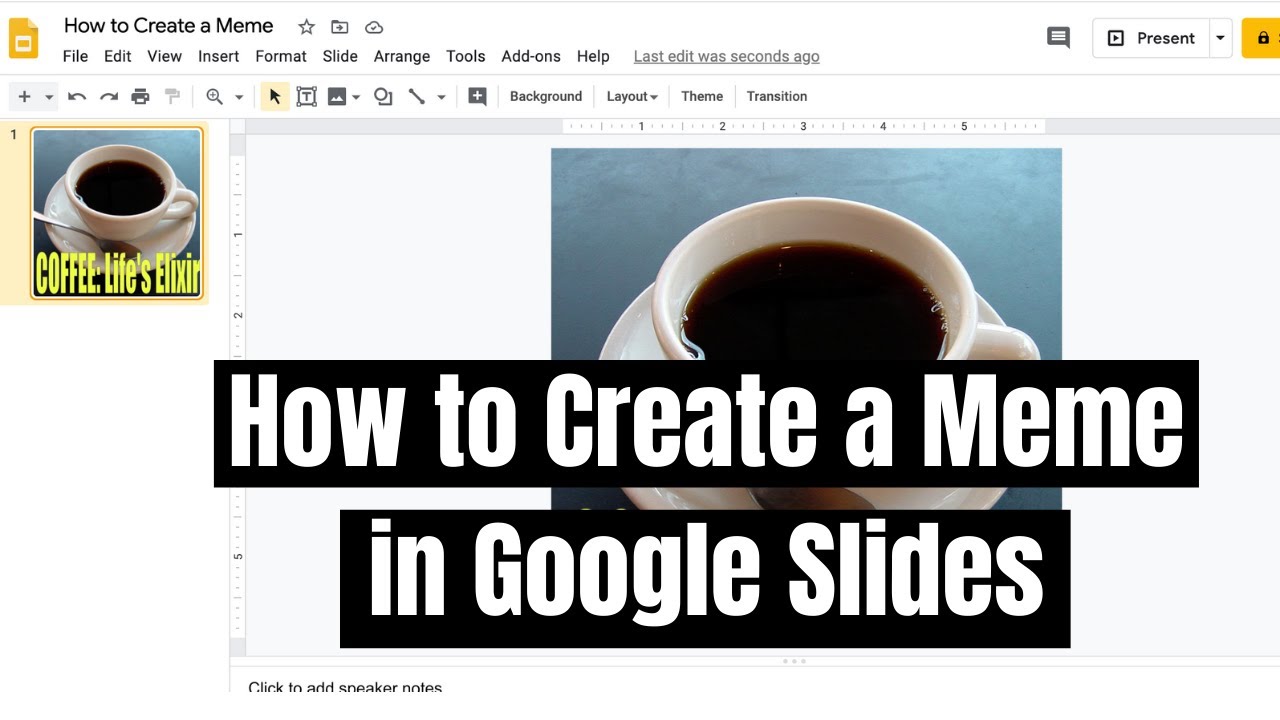
Task: Rename the title How to Create a Meme
Action: pos(169,25)
